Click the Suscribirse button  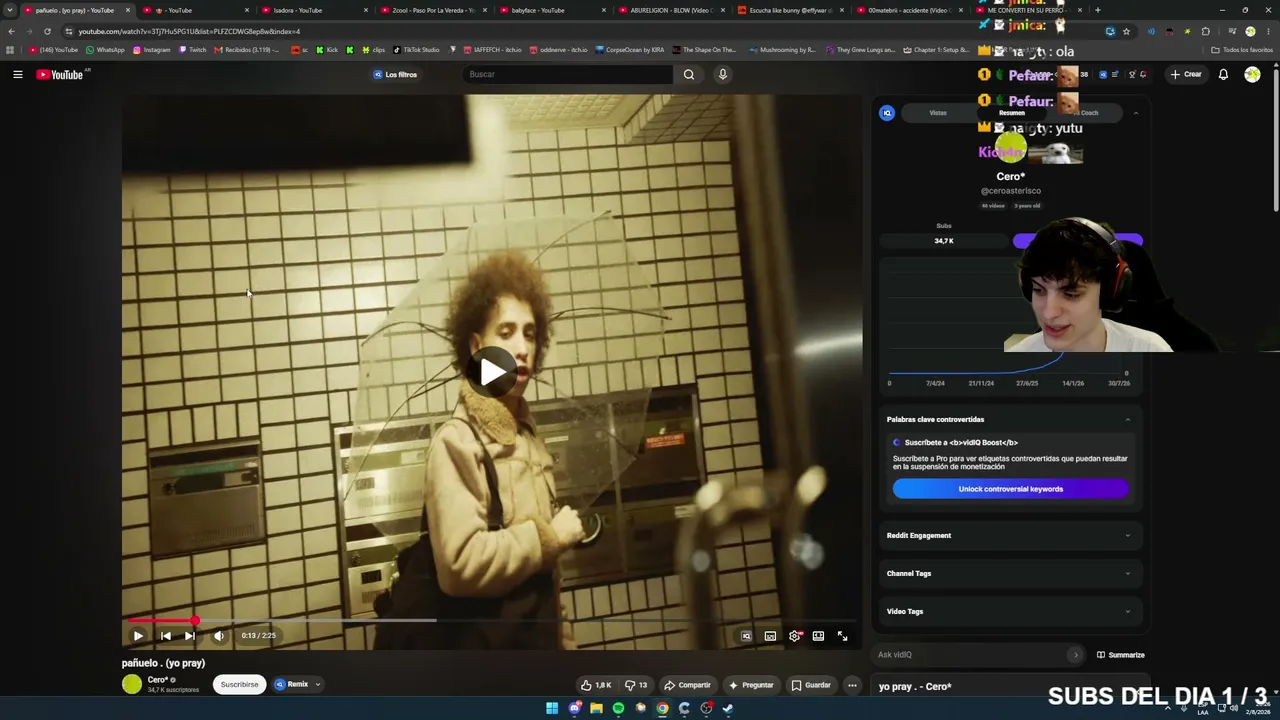pyautogui.click(x=239, y=685)
